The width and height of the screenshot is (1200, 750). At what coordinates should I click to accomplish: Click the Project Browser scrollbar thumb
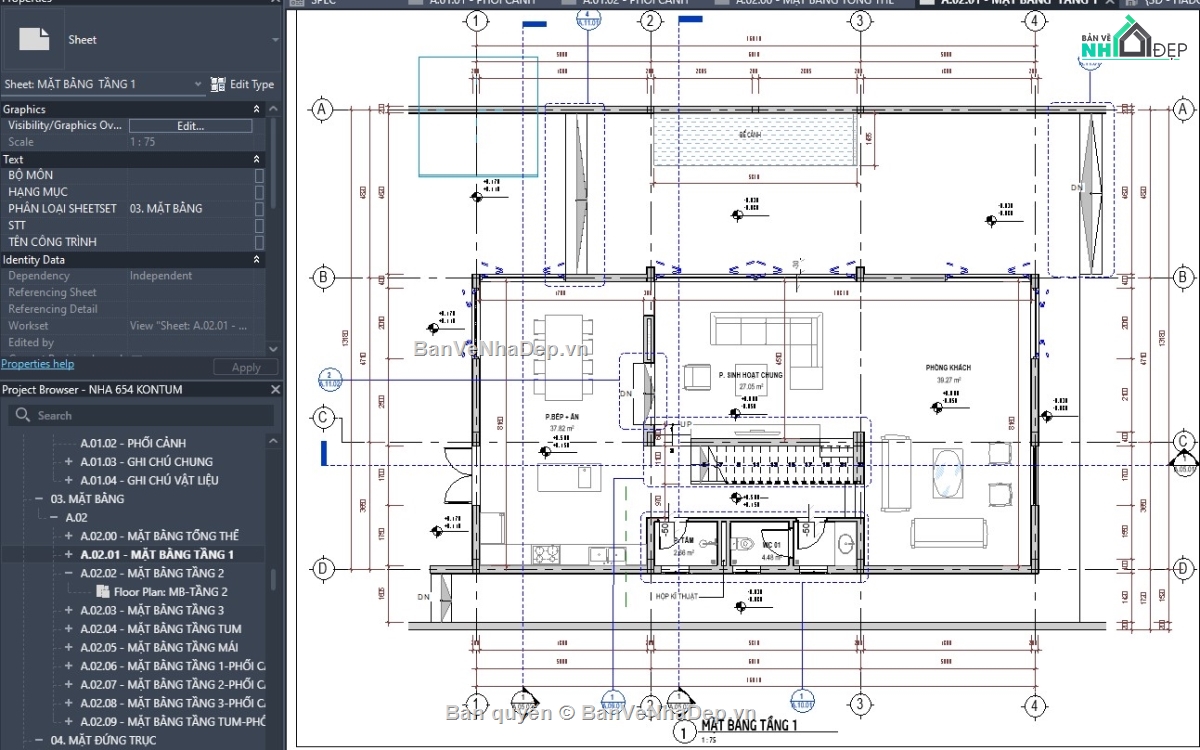pyautogui.click(x=274, y=579)
